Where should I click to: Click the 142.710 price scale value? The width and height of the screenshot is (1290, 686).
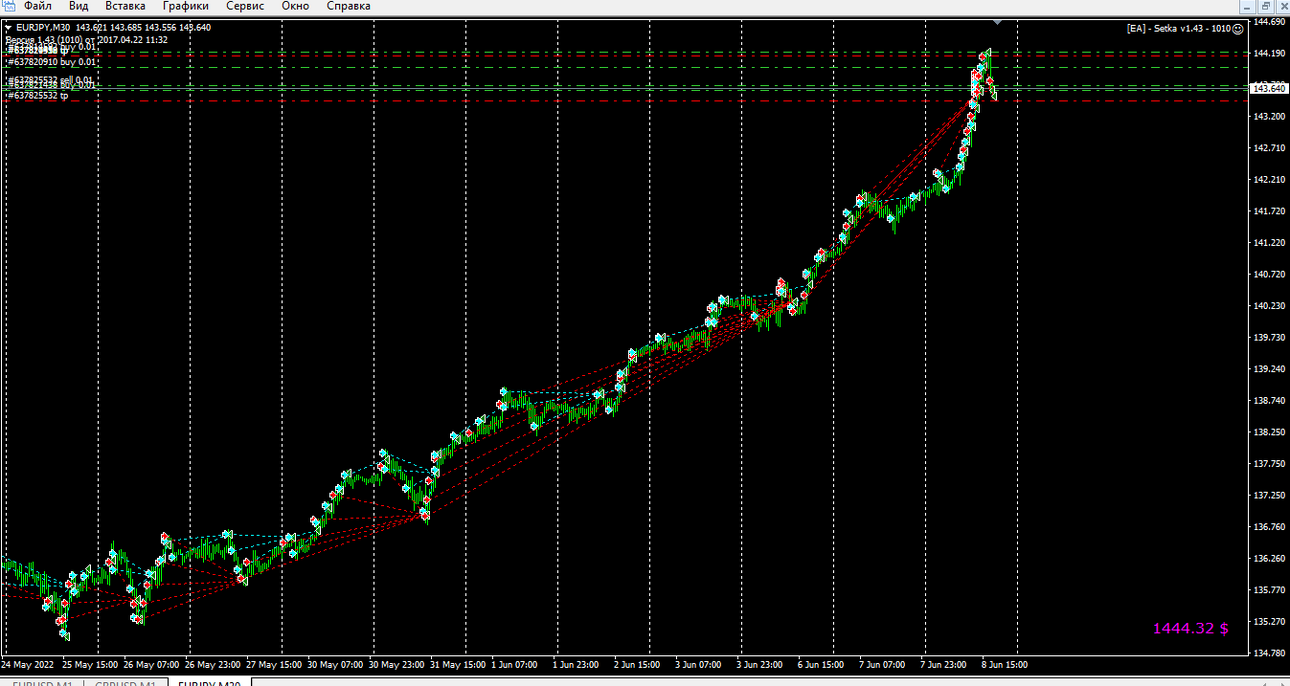(1268, 148)
